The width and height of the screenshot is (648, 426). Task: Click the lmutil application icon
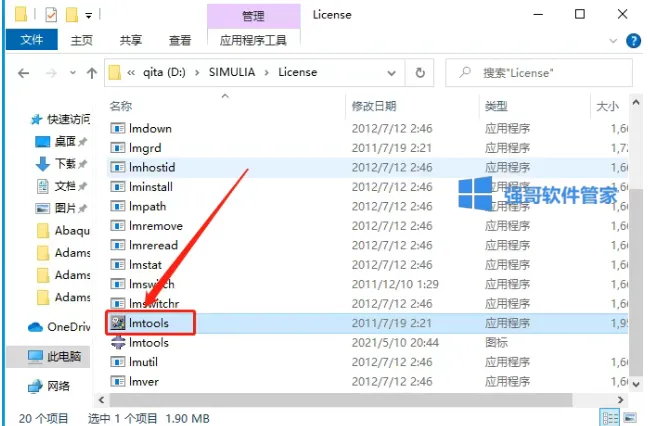(x=118, y=362)
